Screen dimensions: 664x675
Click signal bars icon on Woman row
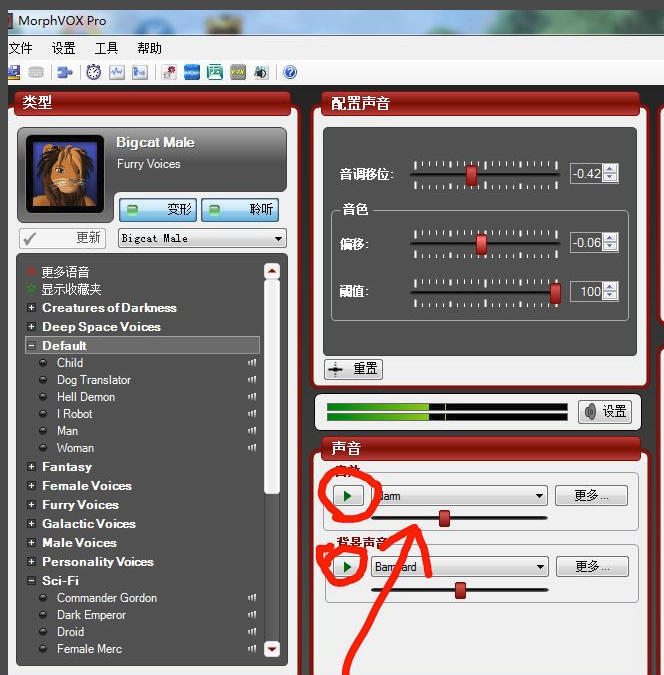[x=252, y=448]
